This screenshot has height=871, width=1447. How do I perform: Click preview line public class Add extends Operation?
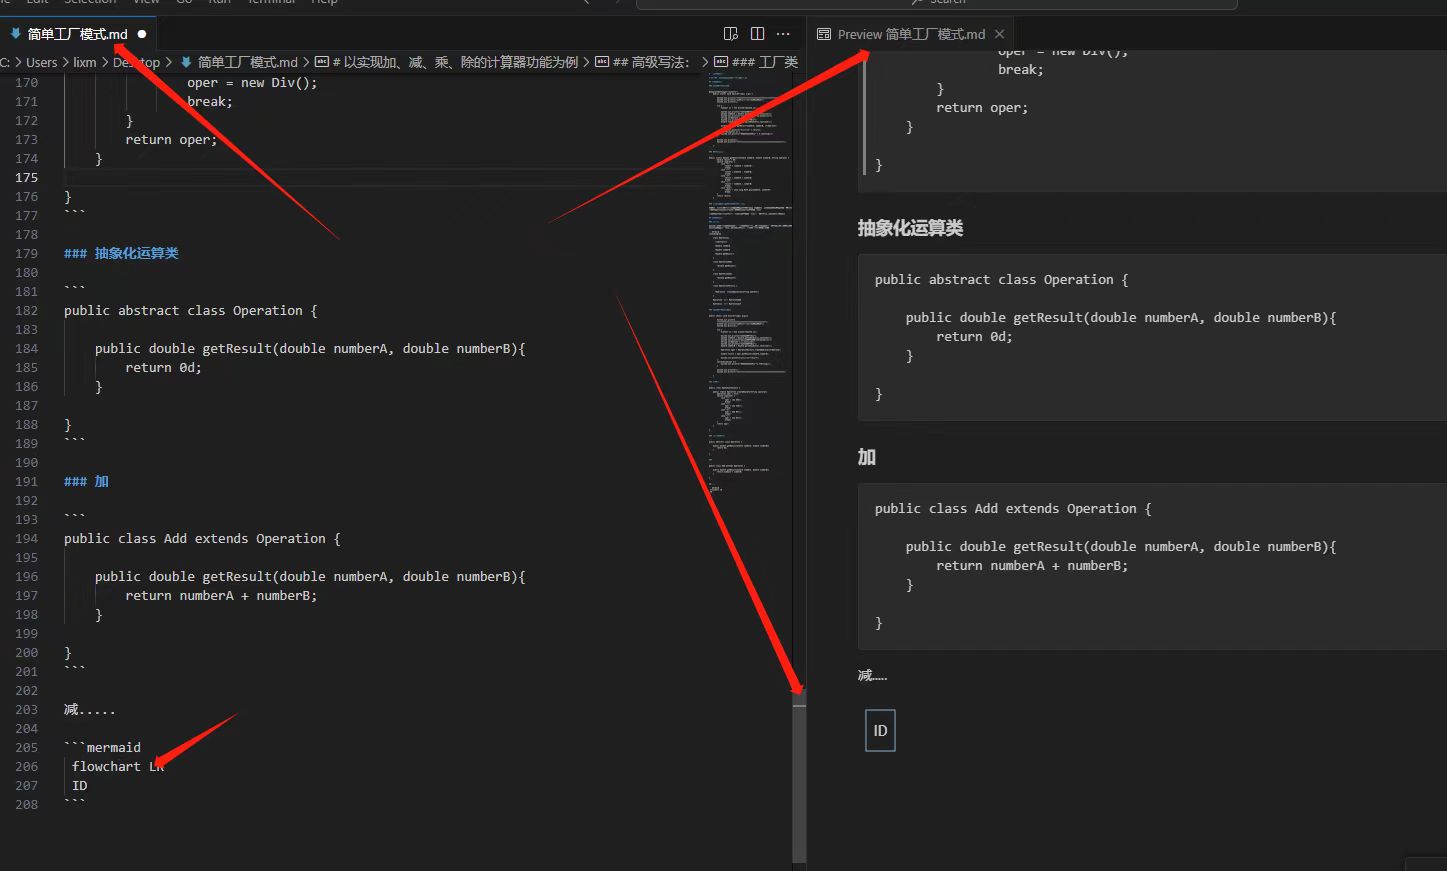click(x=1013, y=508)
